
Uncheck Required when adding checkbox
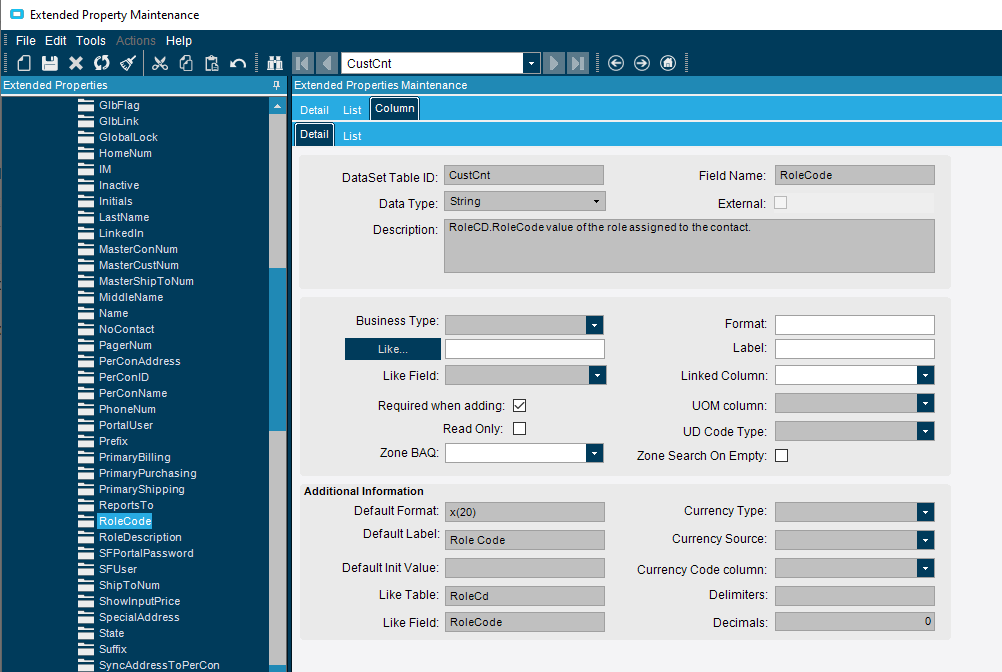(x=520, y=406)
